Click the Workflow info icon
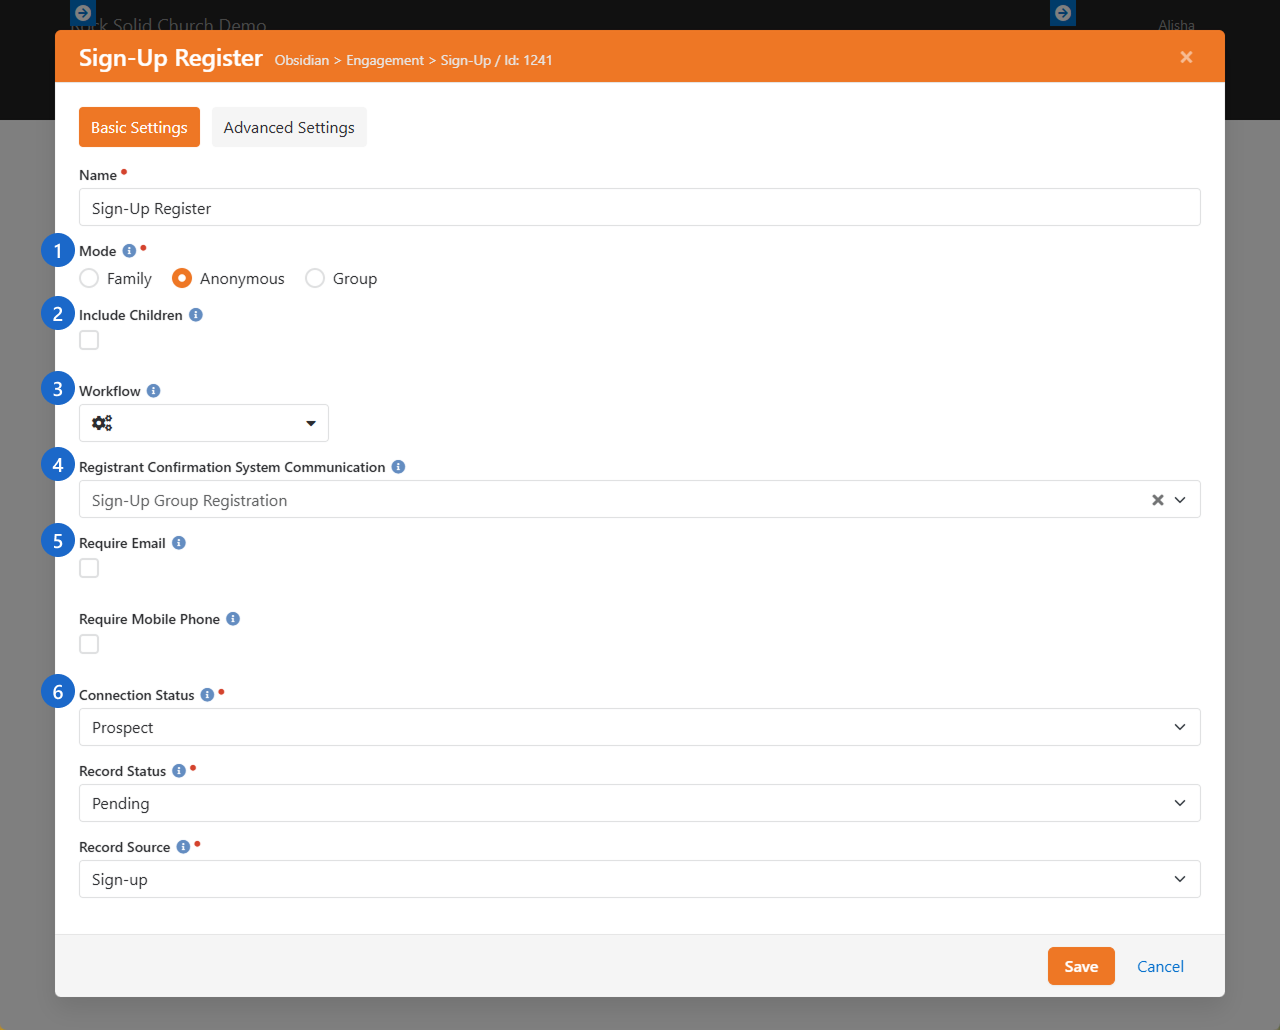Image resolution: width=1280 pixels, height=1030 pixels. tap(153, 391)
